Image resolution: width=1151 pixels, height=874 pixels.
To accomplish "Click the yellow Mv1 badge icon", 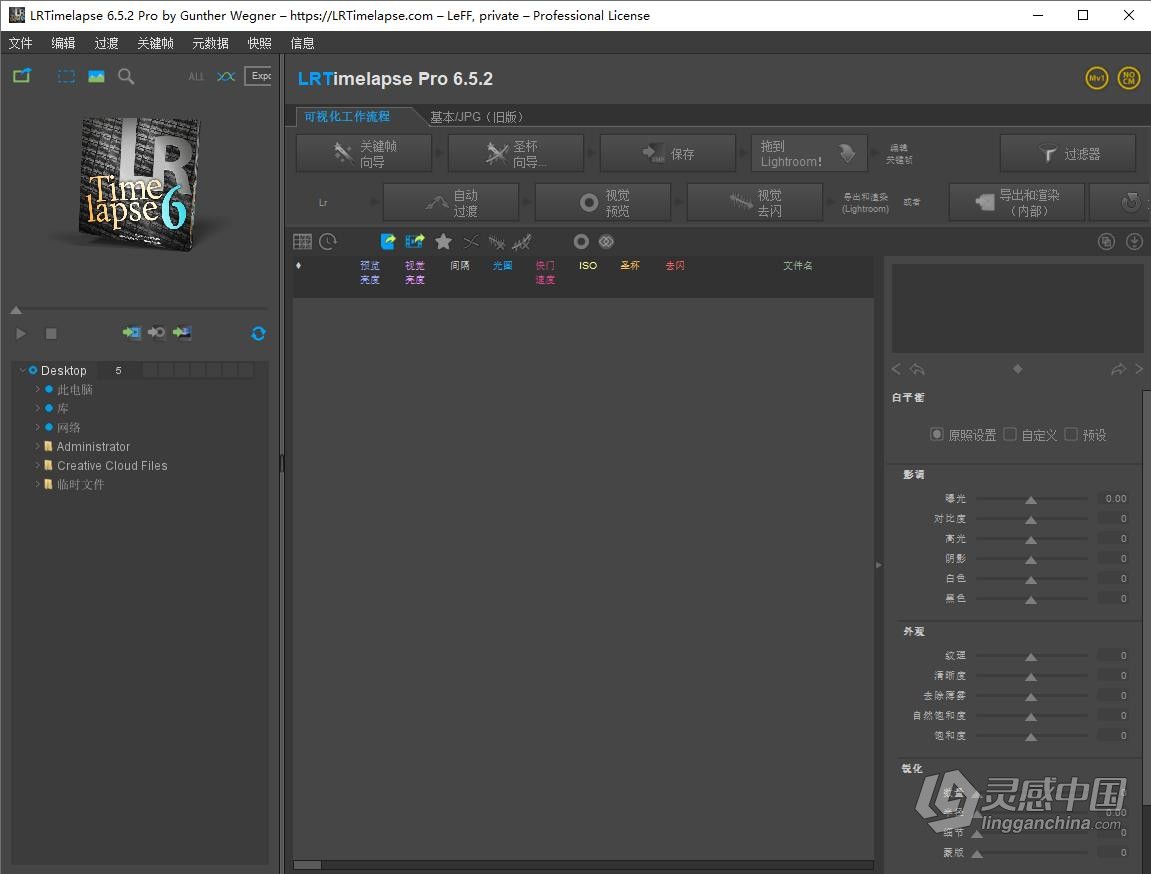I will [1097, 78].
